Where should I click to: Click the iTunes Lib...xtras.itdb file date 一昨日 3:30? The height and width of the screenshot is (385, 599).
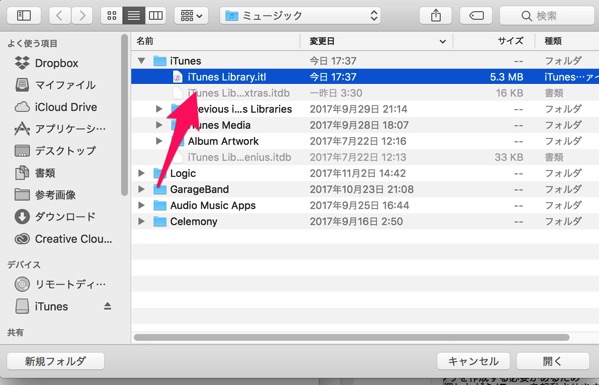coord(336,93)
